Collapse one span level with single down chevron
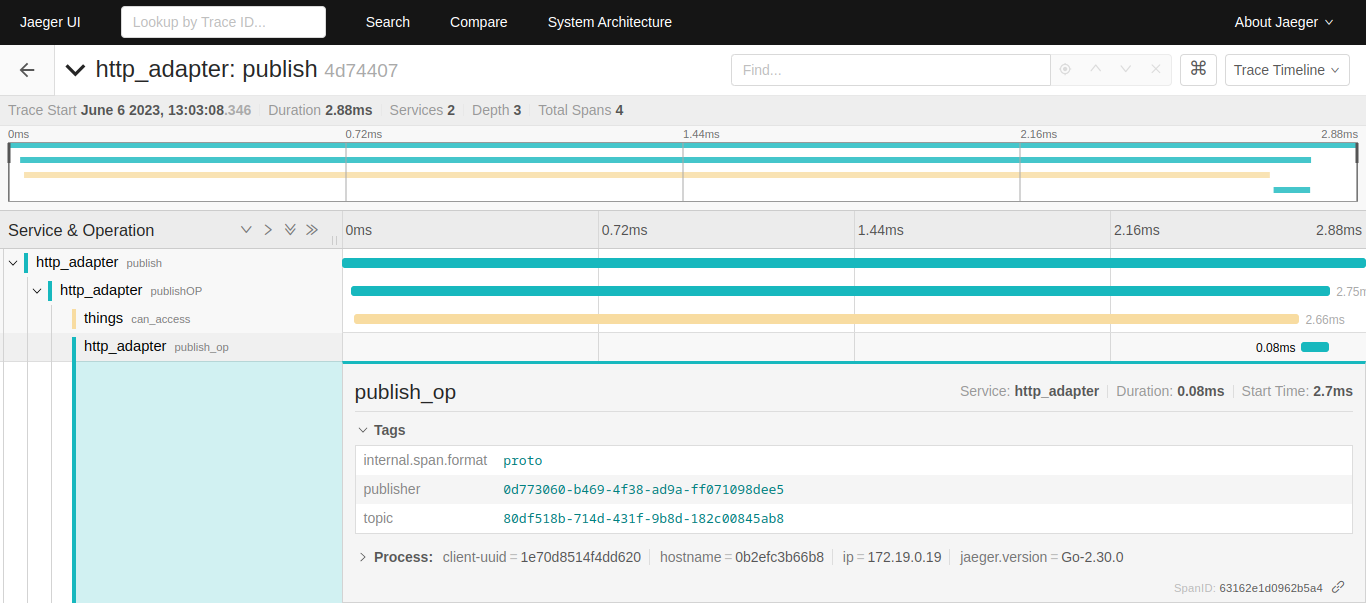Viewport: 1366px width, 603px height. coord(246,229)
